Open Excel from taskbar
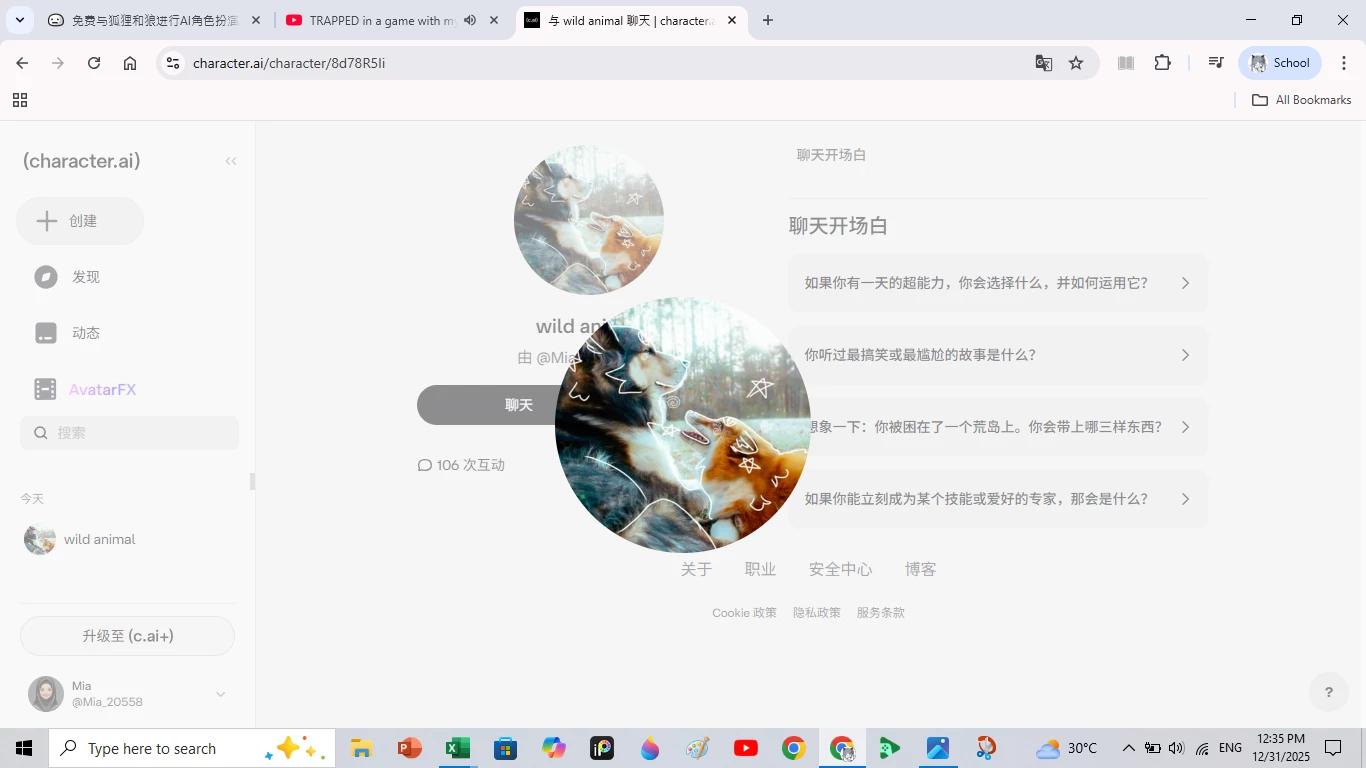 coord(457,748)
